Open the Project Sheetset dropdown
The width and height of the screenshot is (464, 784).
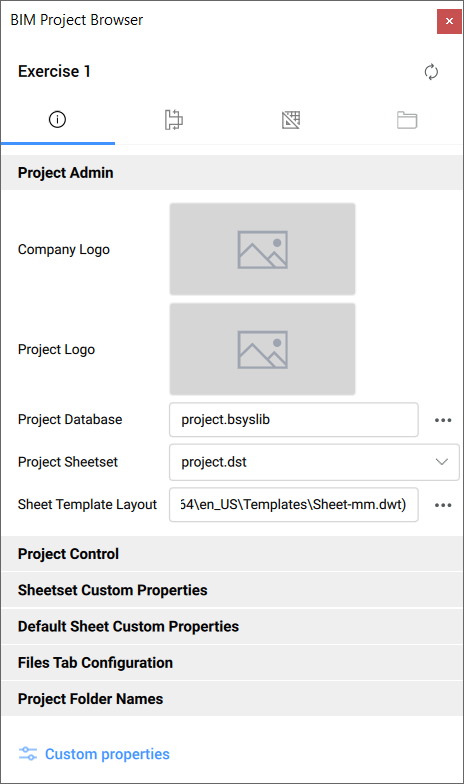pyautogui.click(x=314, y=462)
